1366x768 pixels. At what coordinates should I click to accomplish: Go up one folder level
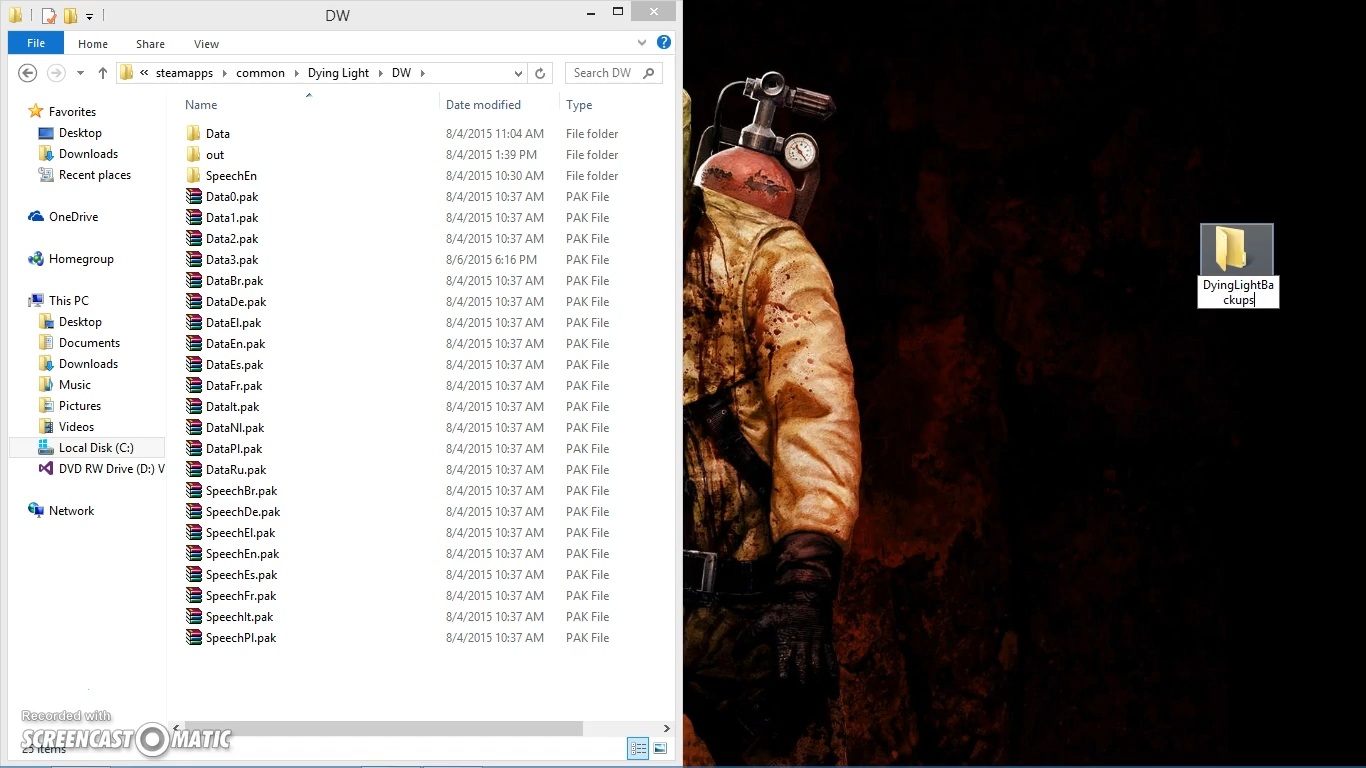coord(102,73)
